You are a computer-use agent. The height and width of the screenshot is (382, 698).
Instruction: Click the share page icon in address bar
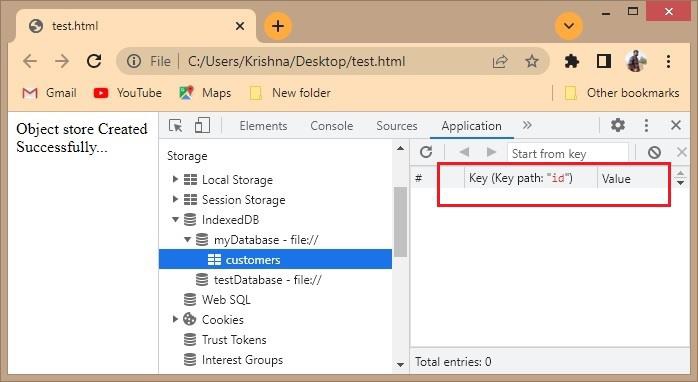500,61
